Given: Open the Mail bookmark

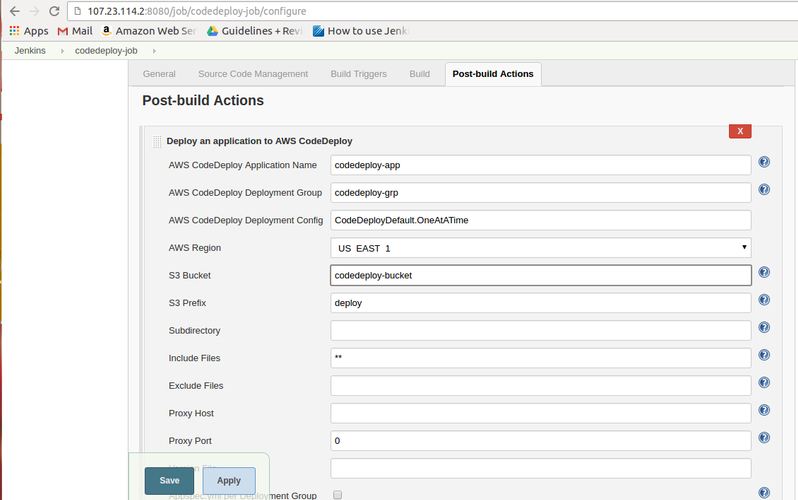Looking at the screenshot, I should pos(75,31).
